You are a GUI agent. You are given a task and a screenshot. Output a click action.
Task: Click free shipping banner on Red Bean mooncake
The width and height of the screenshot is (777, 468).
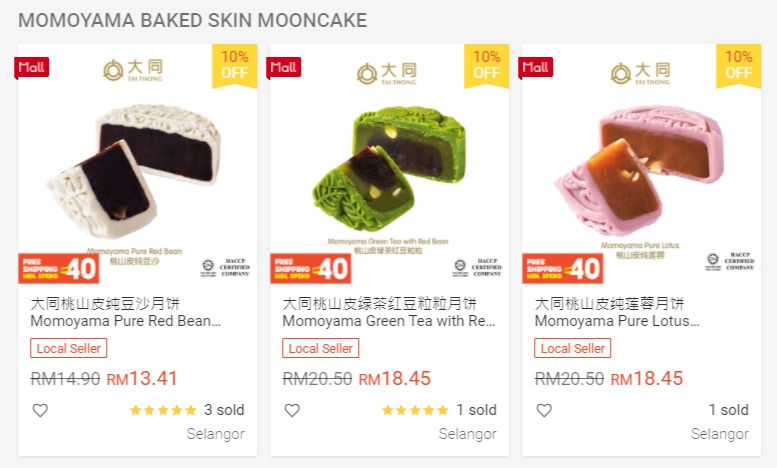tap(59, 268)
